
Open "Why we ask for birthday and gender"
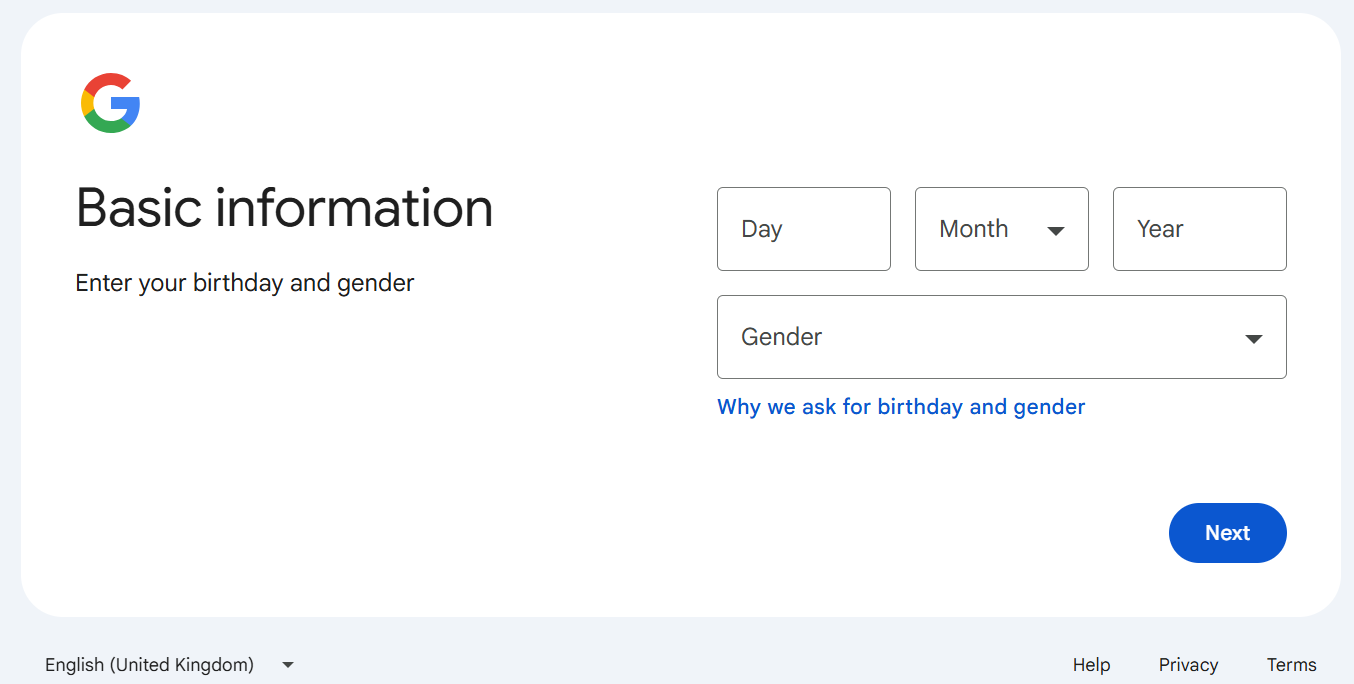pyautogui.click(x=901, y=407)
